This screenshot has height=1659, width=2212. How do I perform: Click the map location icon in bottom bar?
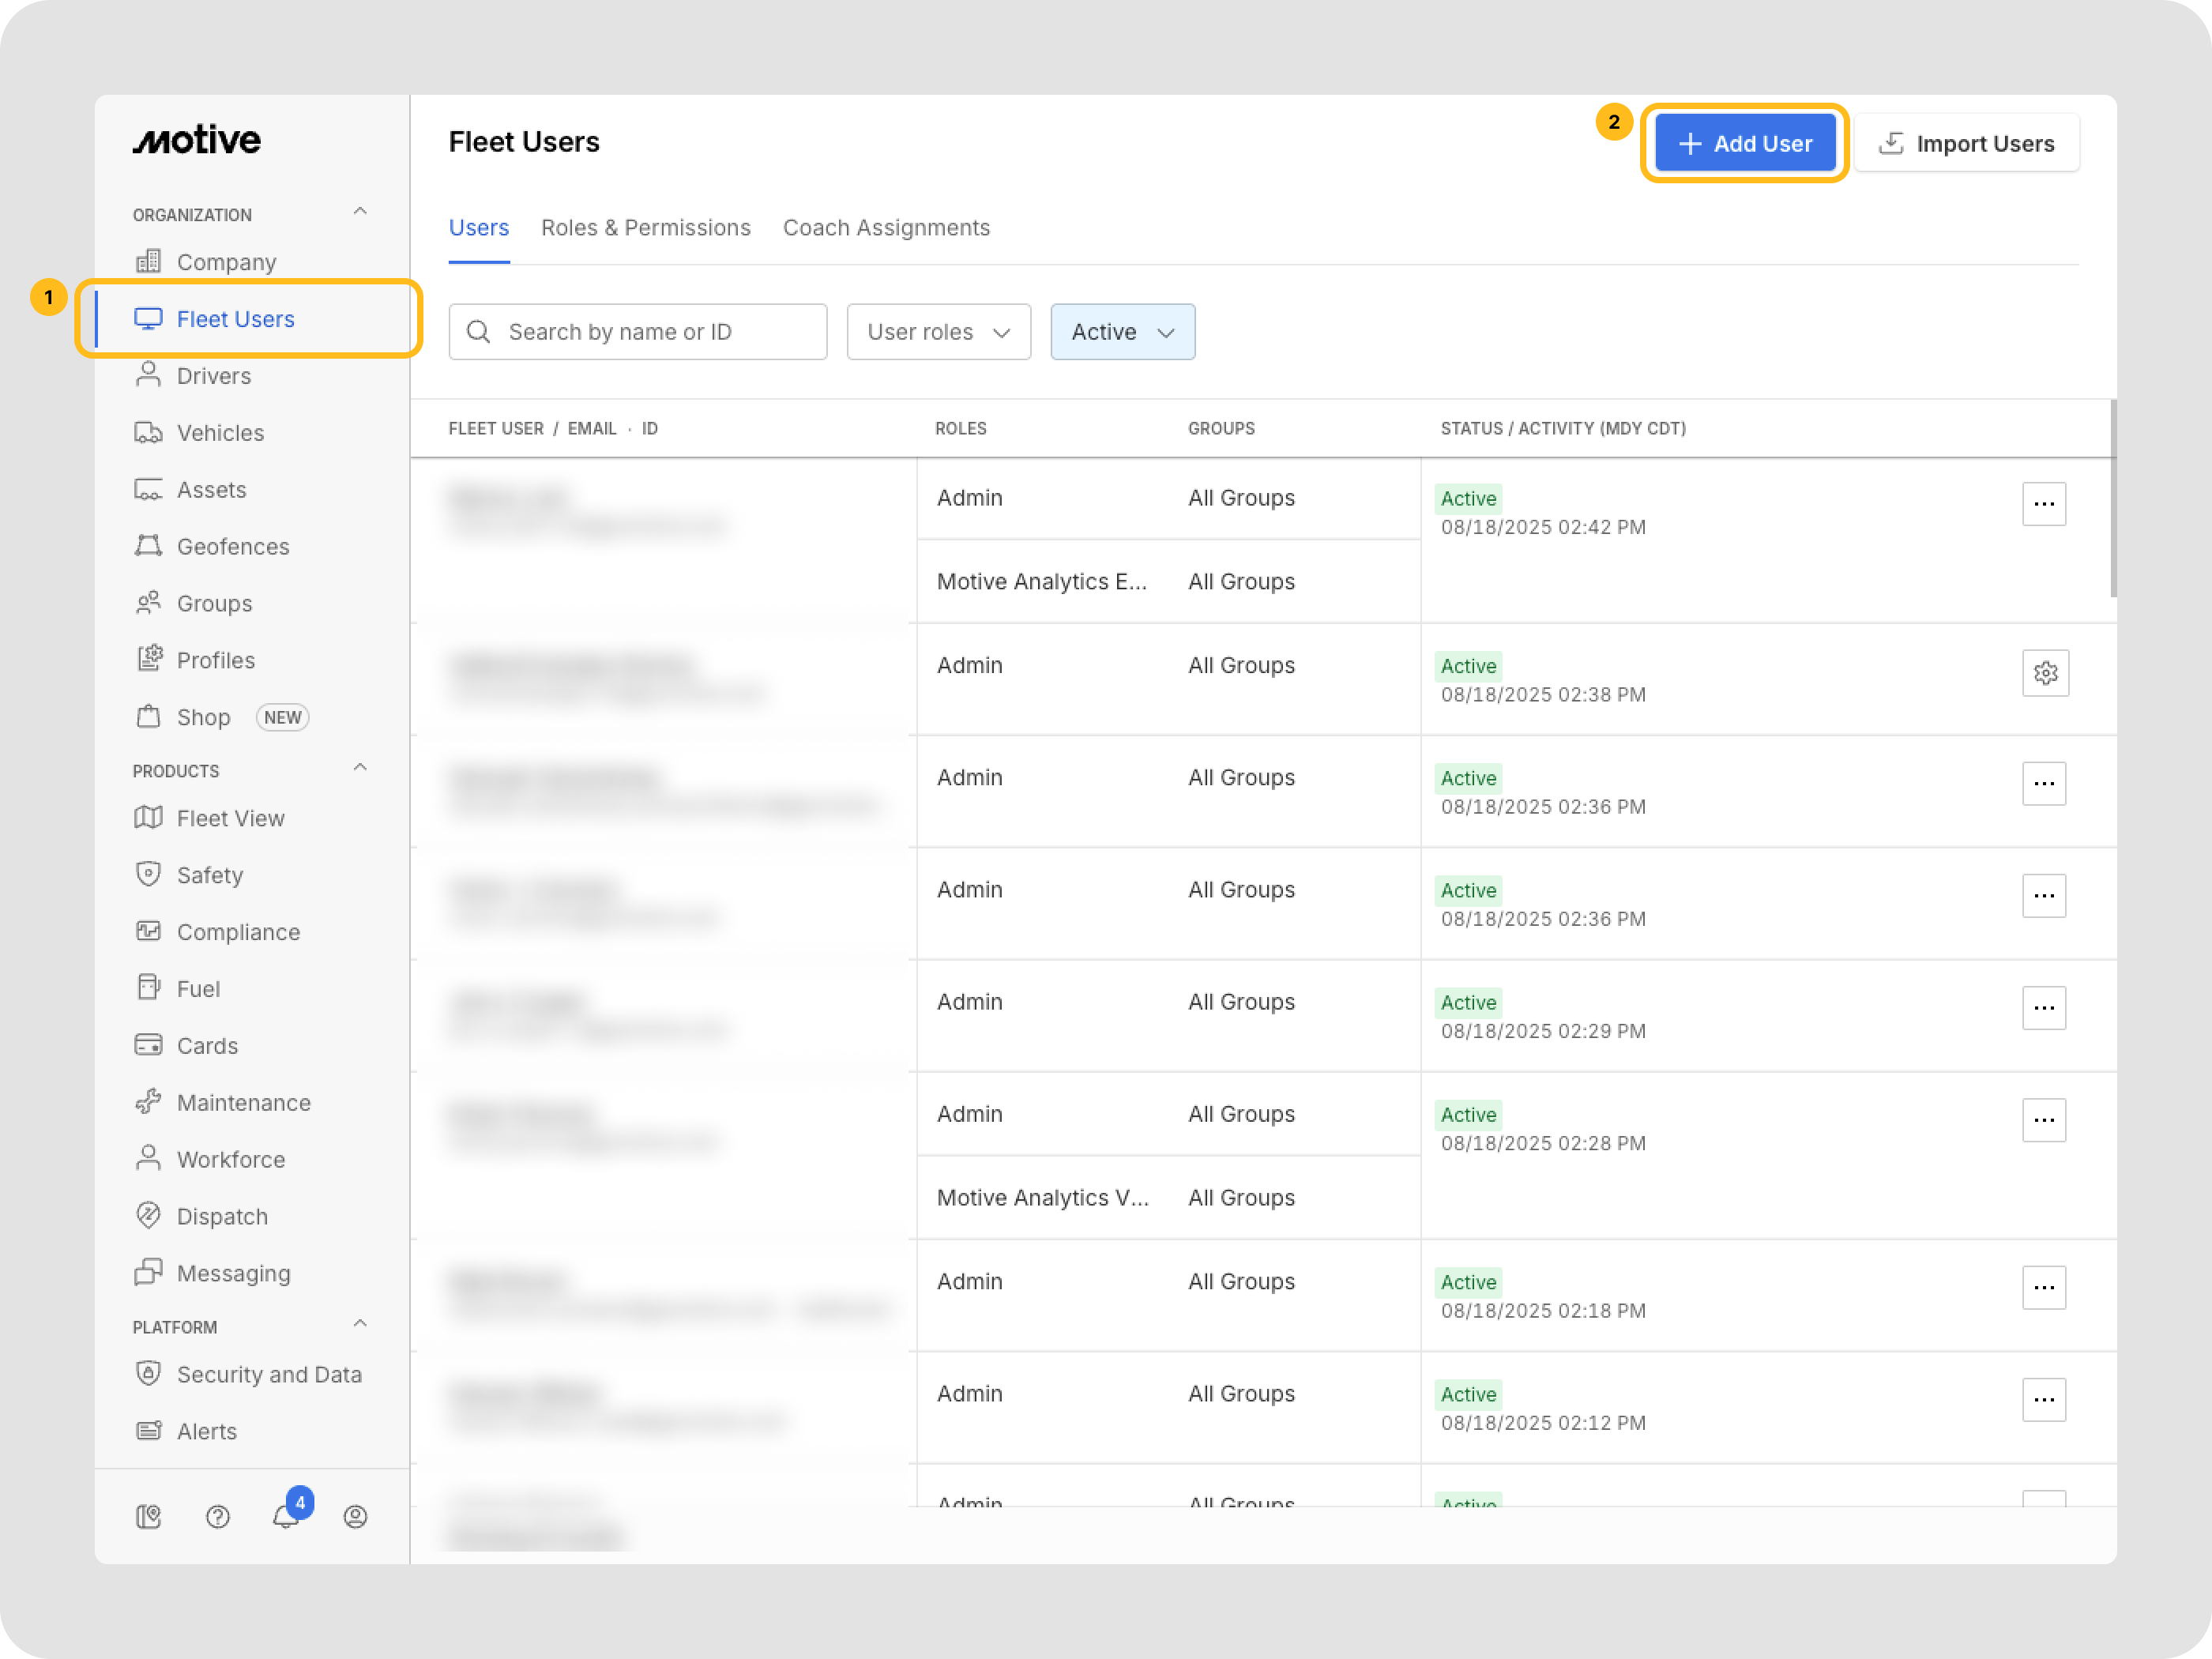point(148,1516)
